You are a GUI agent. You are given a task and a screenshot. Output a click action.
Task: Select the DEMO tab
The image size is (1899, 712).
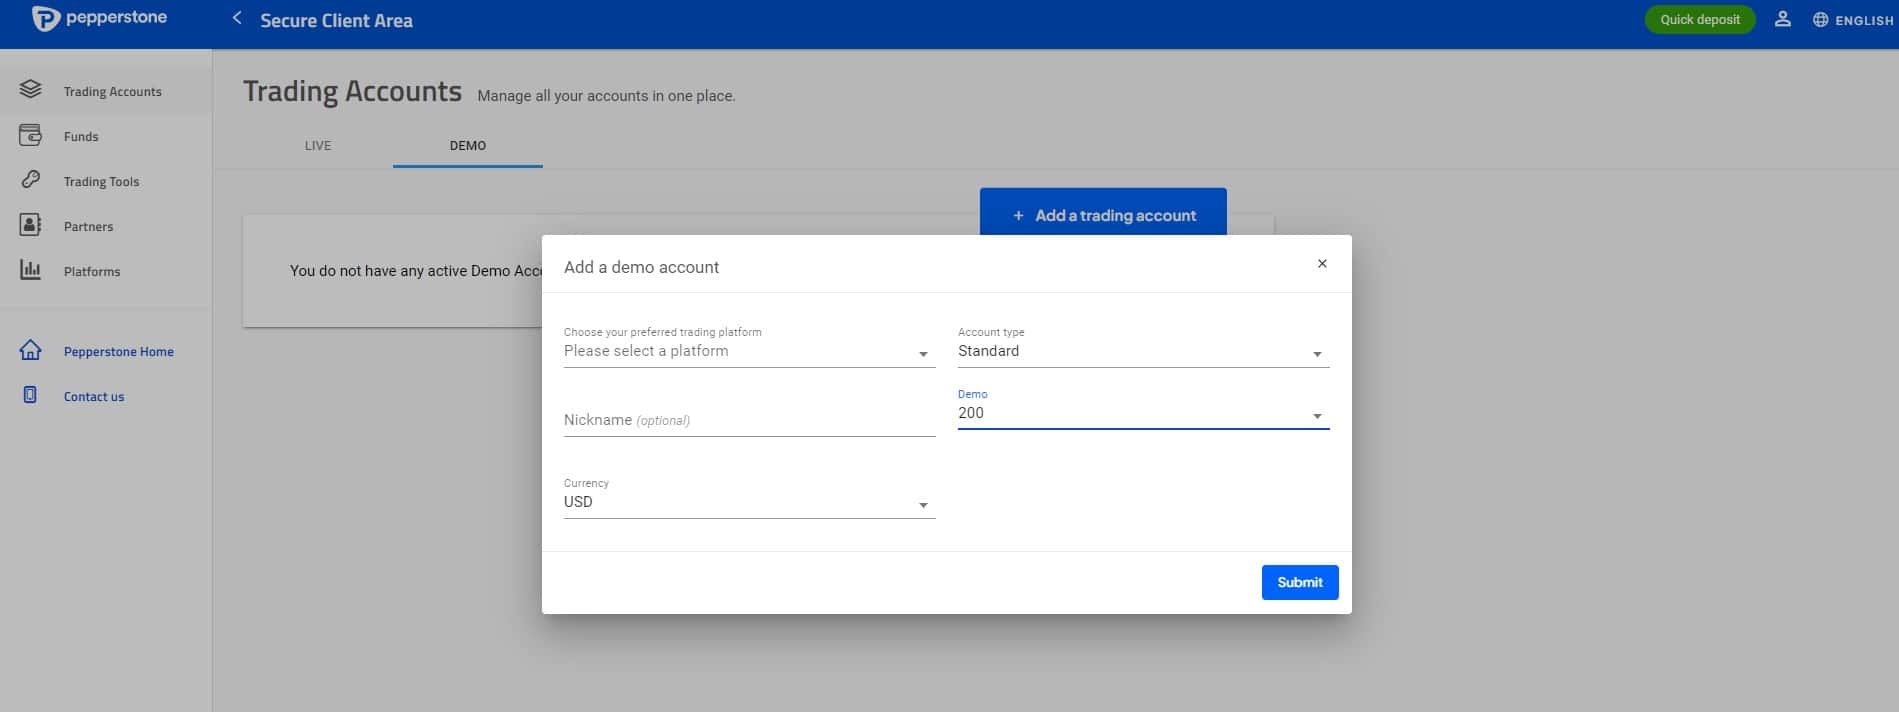coord(467,146)
